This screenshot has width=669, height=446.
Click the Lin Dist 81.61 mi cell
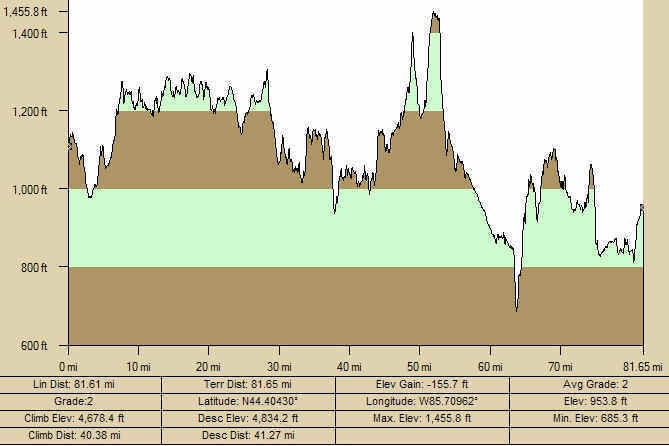(80, 383)
